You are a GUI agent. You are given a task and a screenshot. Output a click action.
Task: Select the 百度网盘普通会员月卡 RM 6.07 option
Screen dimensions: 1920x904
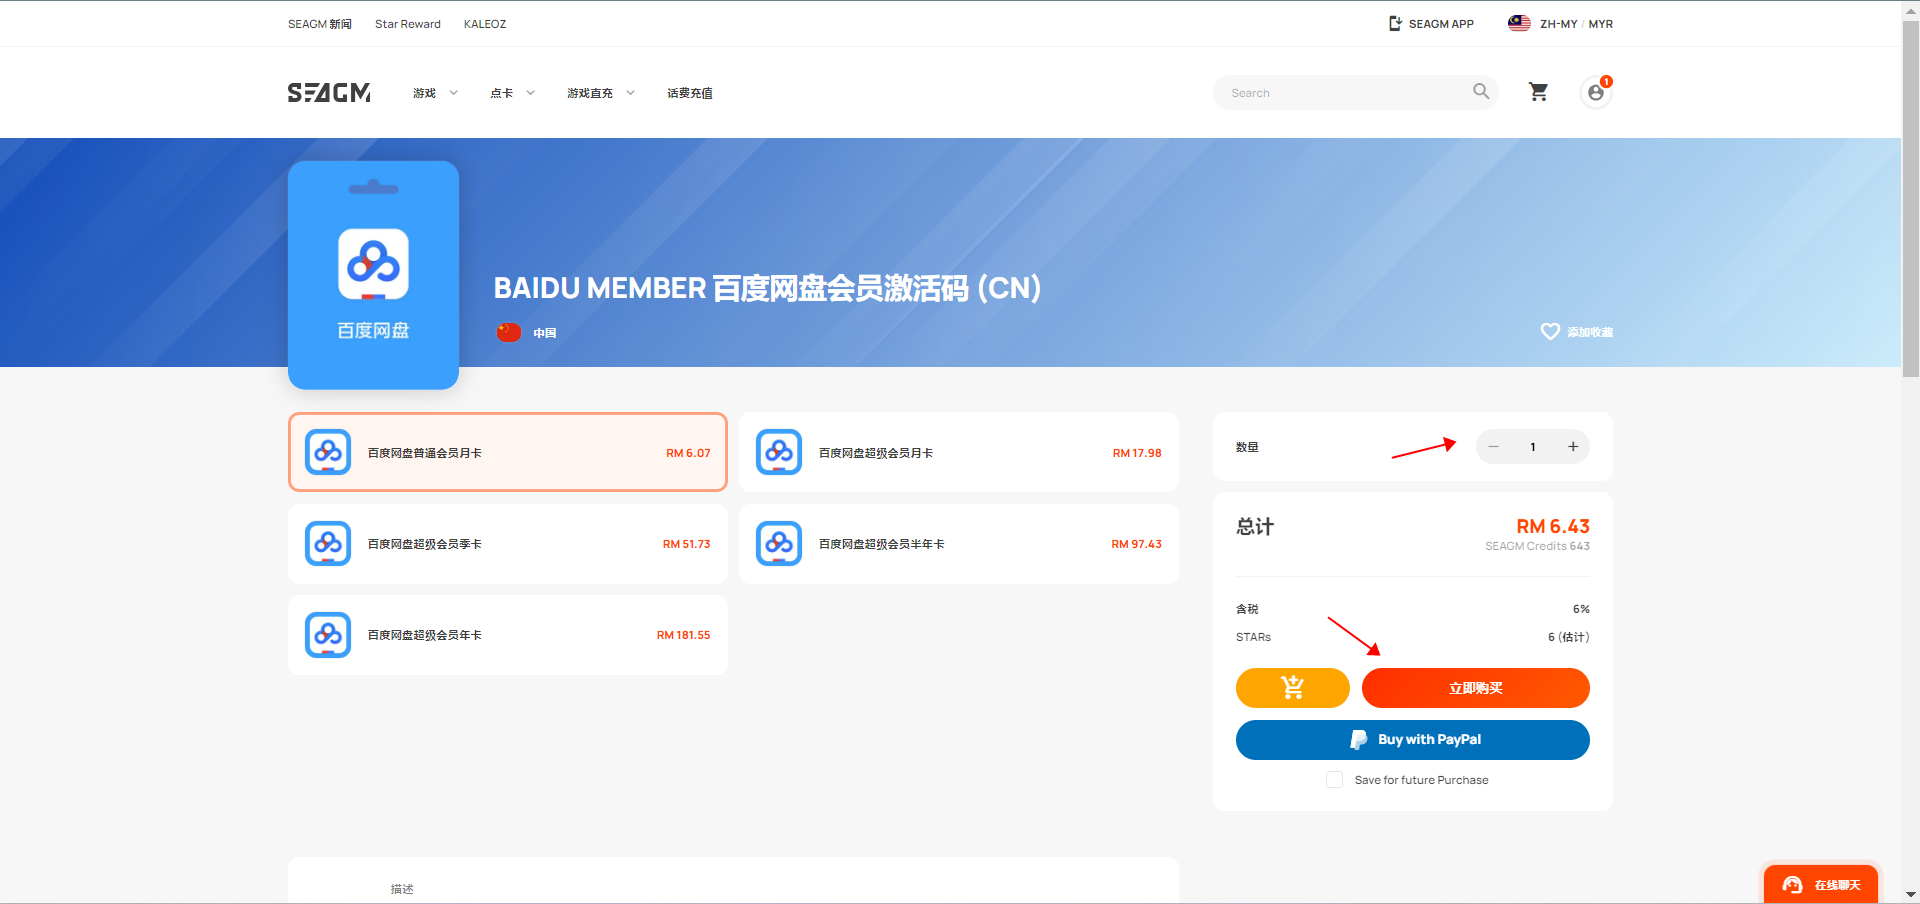coord(508,452)
